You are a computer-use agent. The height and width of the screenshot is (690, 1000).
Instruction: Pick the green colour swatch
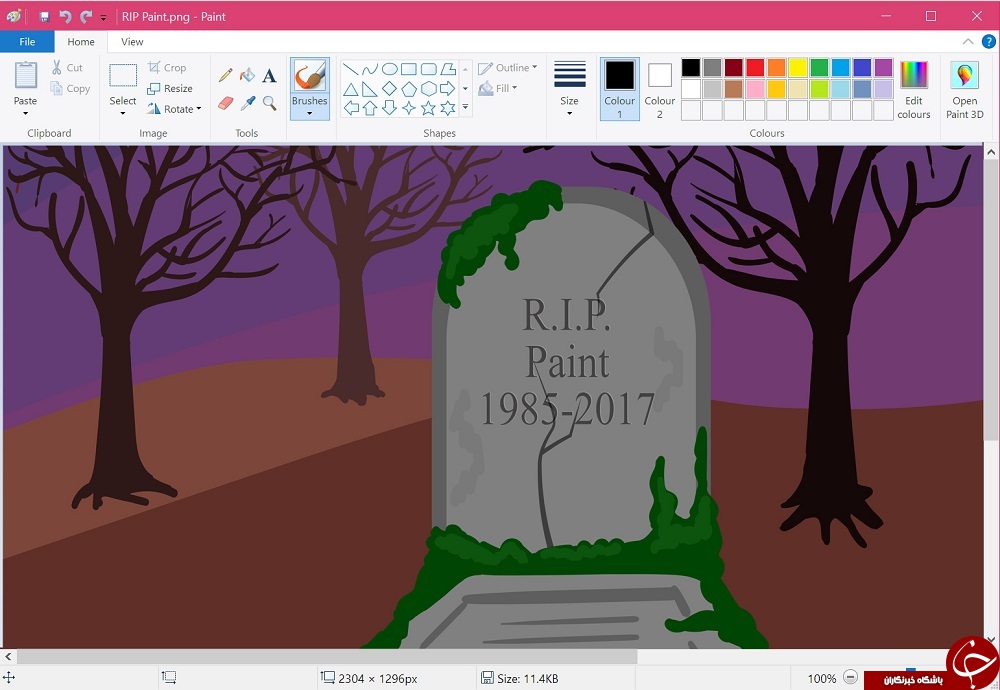(820, 68)
